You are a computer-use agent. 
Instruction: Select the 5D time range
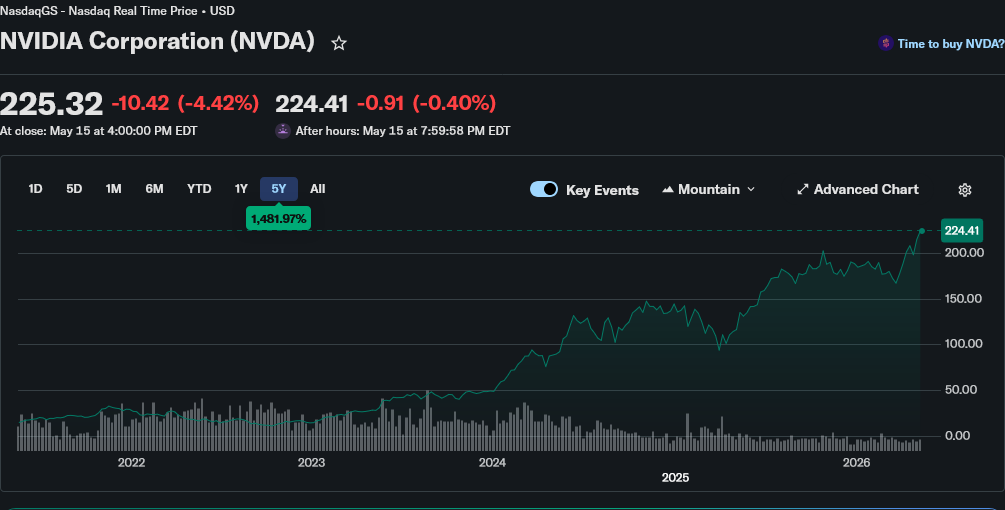74,189
